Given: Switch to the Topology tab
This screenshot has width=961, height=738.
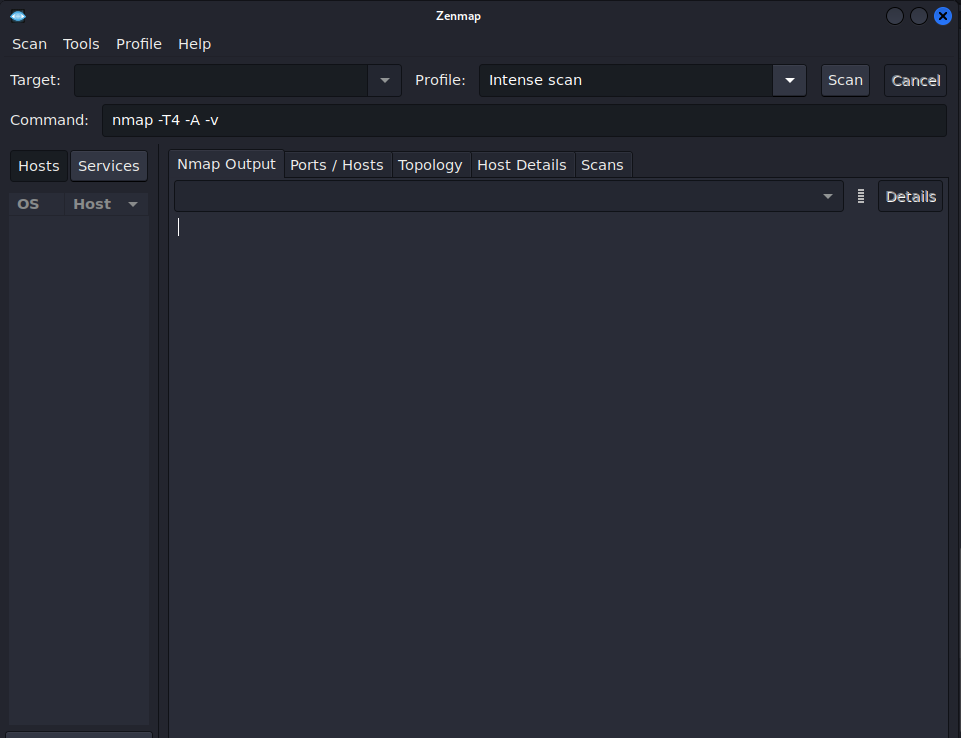Looking at the screenshot, I should click(x=430, y=165).
